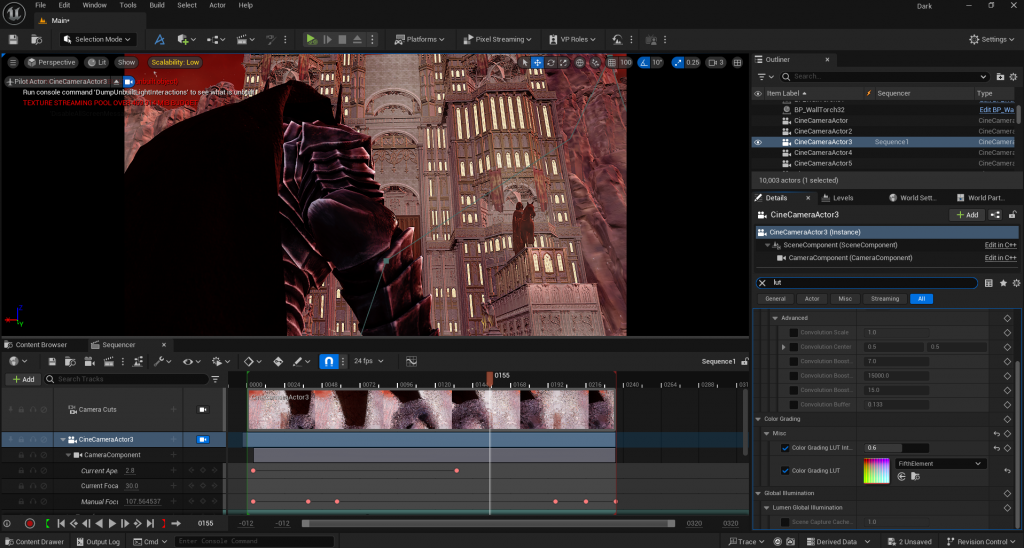Select the Streaming filter tab in Details
1024x548 pixels.
tap(885, 299)
